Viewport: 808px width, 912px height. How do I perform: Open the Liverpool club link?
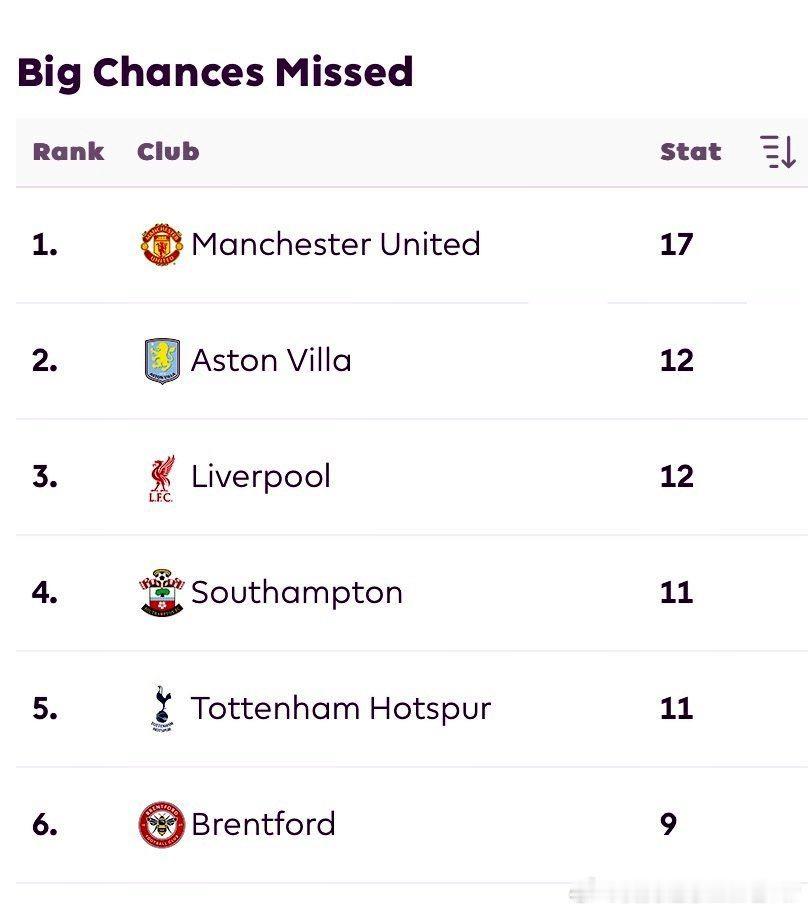point(260,476)
